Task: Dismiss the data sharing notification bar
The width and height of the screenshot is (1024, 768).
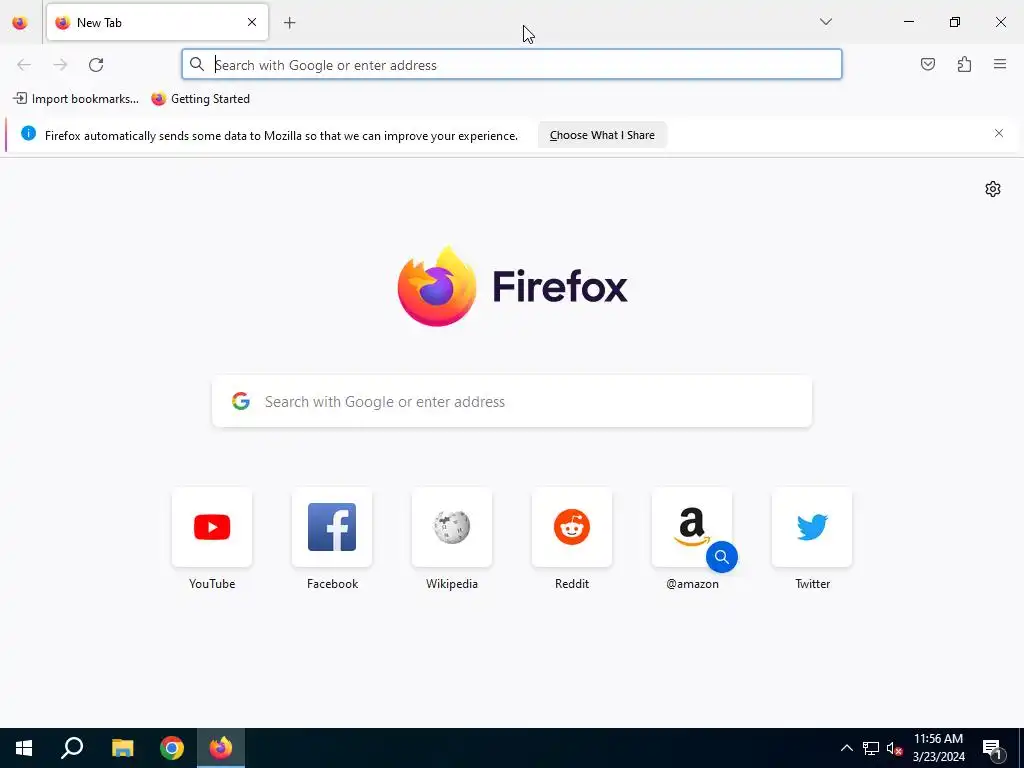Action: pyautogui.click(x=999, y=133)
